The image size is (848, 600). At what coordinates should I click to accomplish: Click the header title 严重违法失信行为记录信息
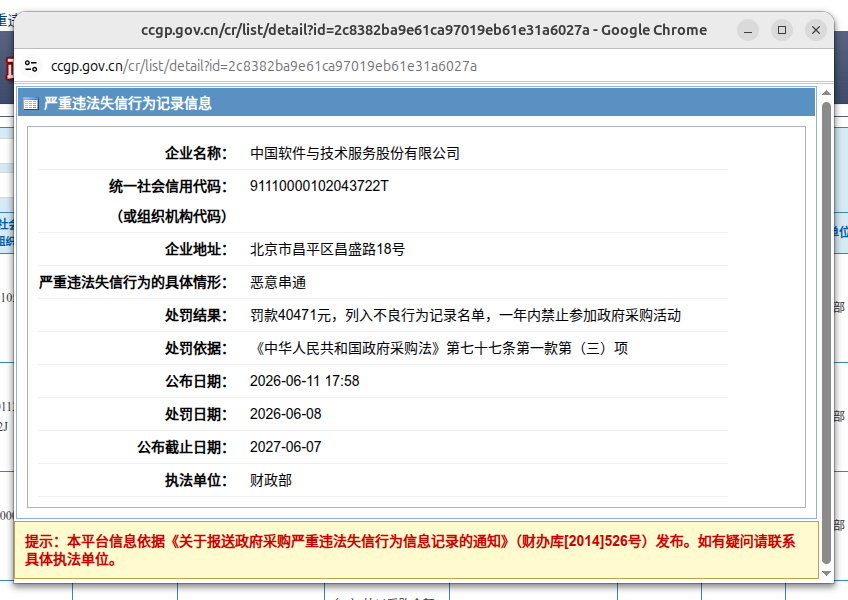point(128,103)
